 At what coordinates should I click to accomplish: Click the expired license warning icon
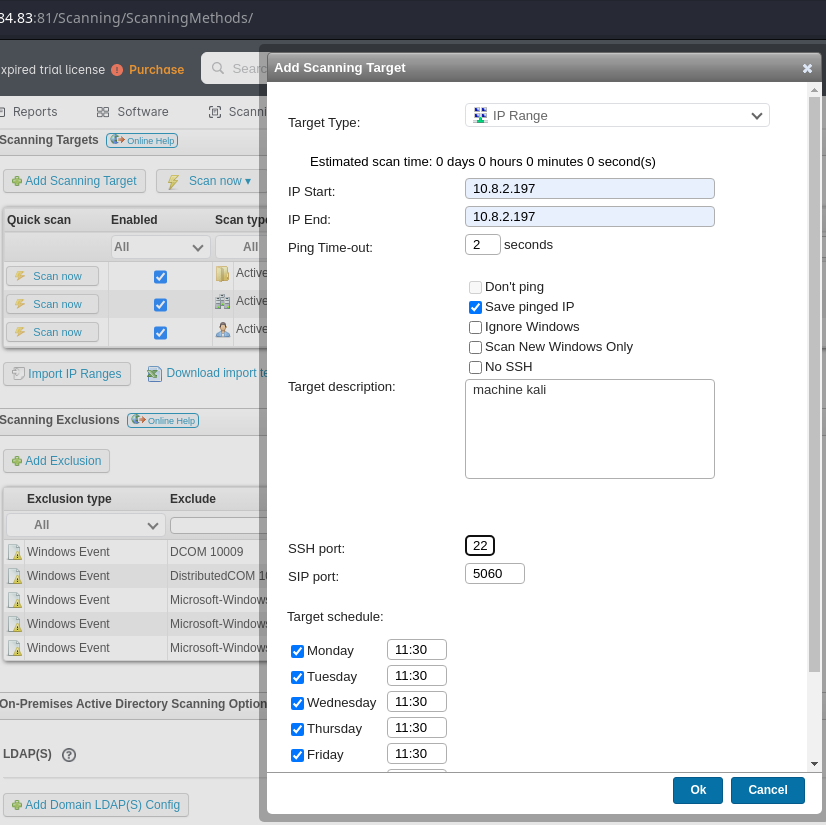click(117, 70)
